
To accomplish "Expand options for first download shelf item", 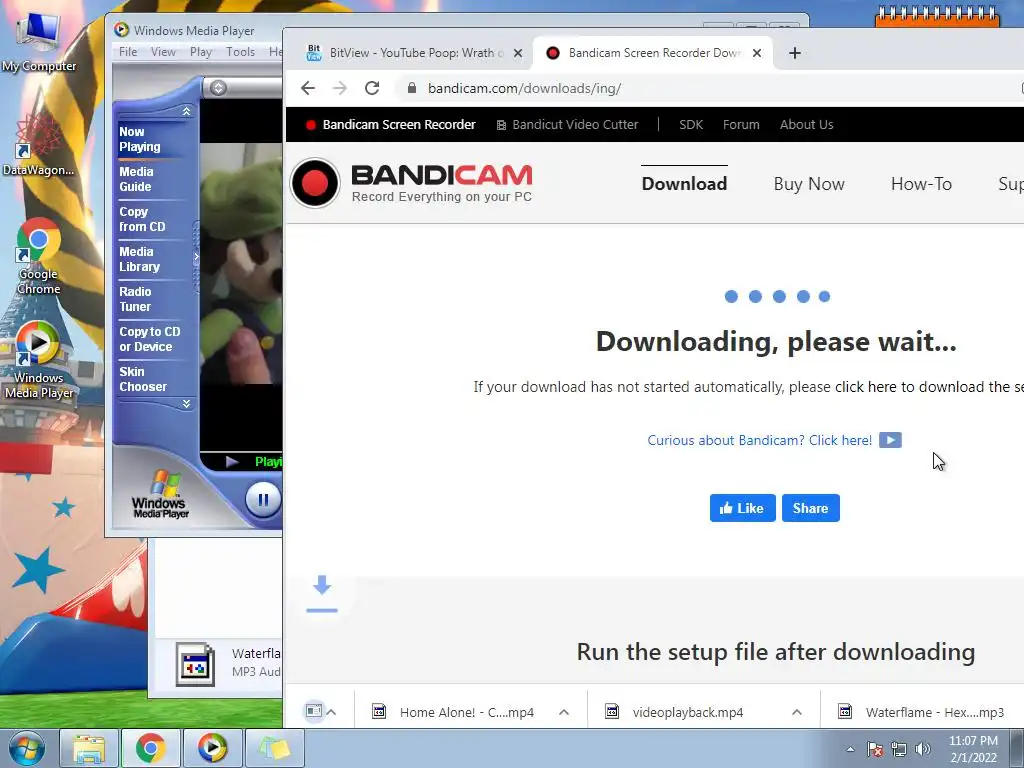I will click(x=331, y=712).
